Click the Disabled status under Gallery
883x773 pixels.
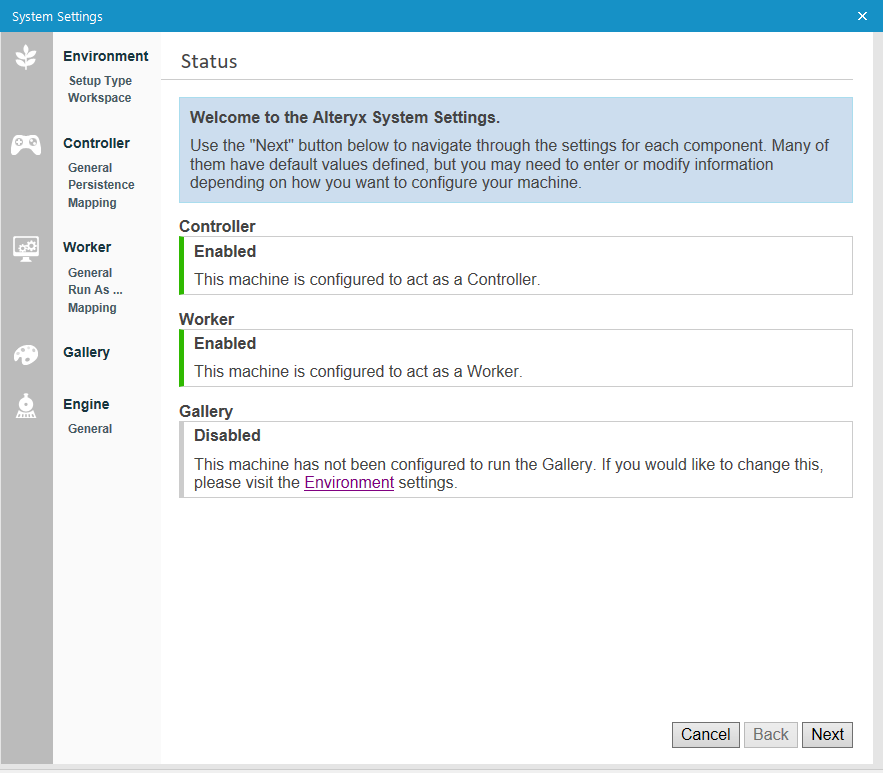228,436
